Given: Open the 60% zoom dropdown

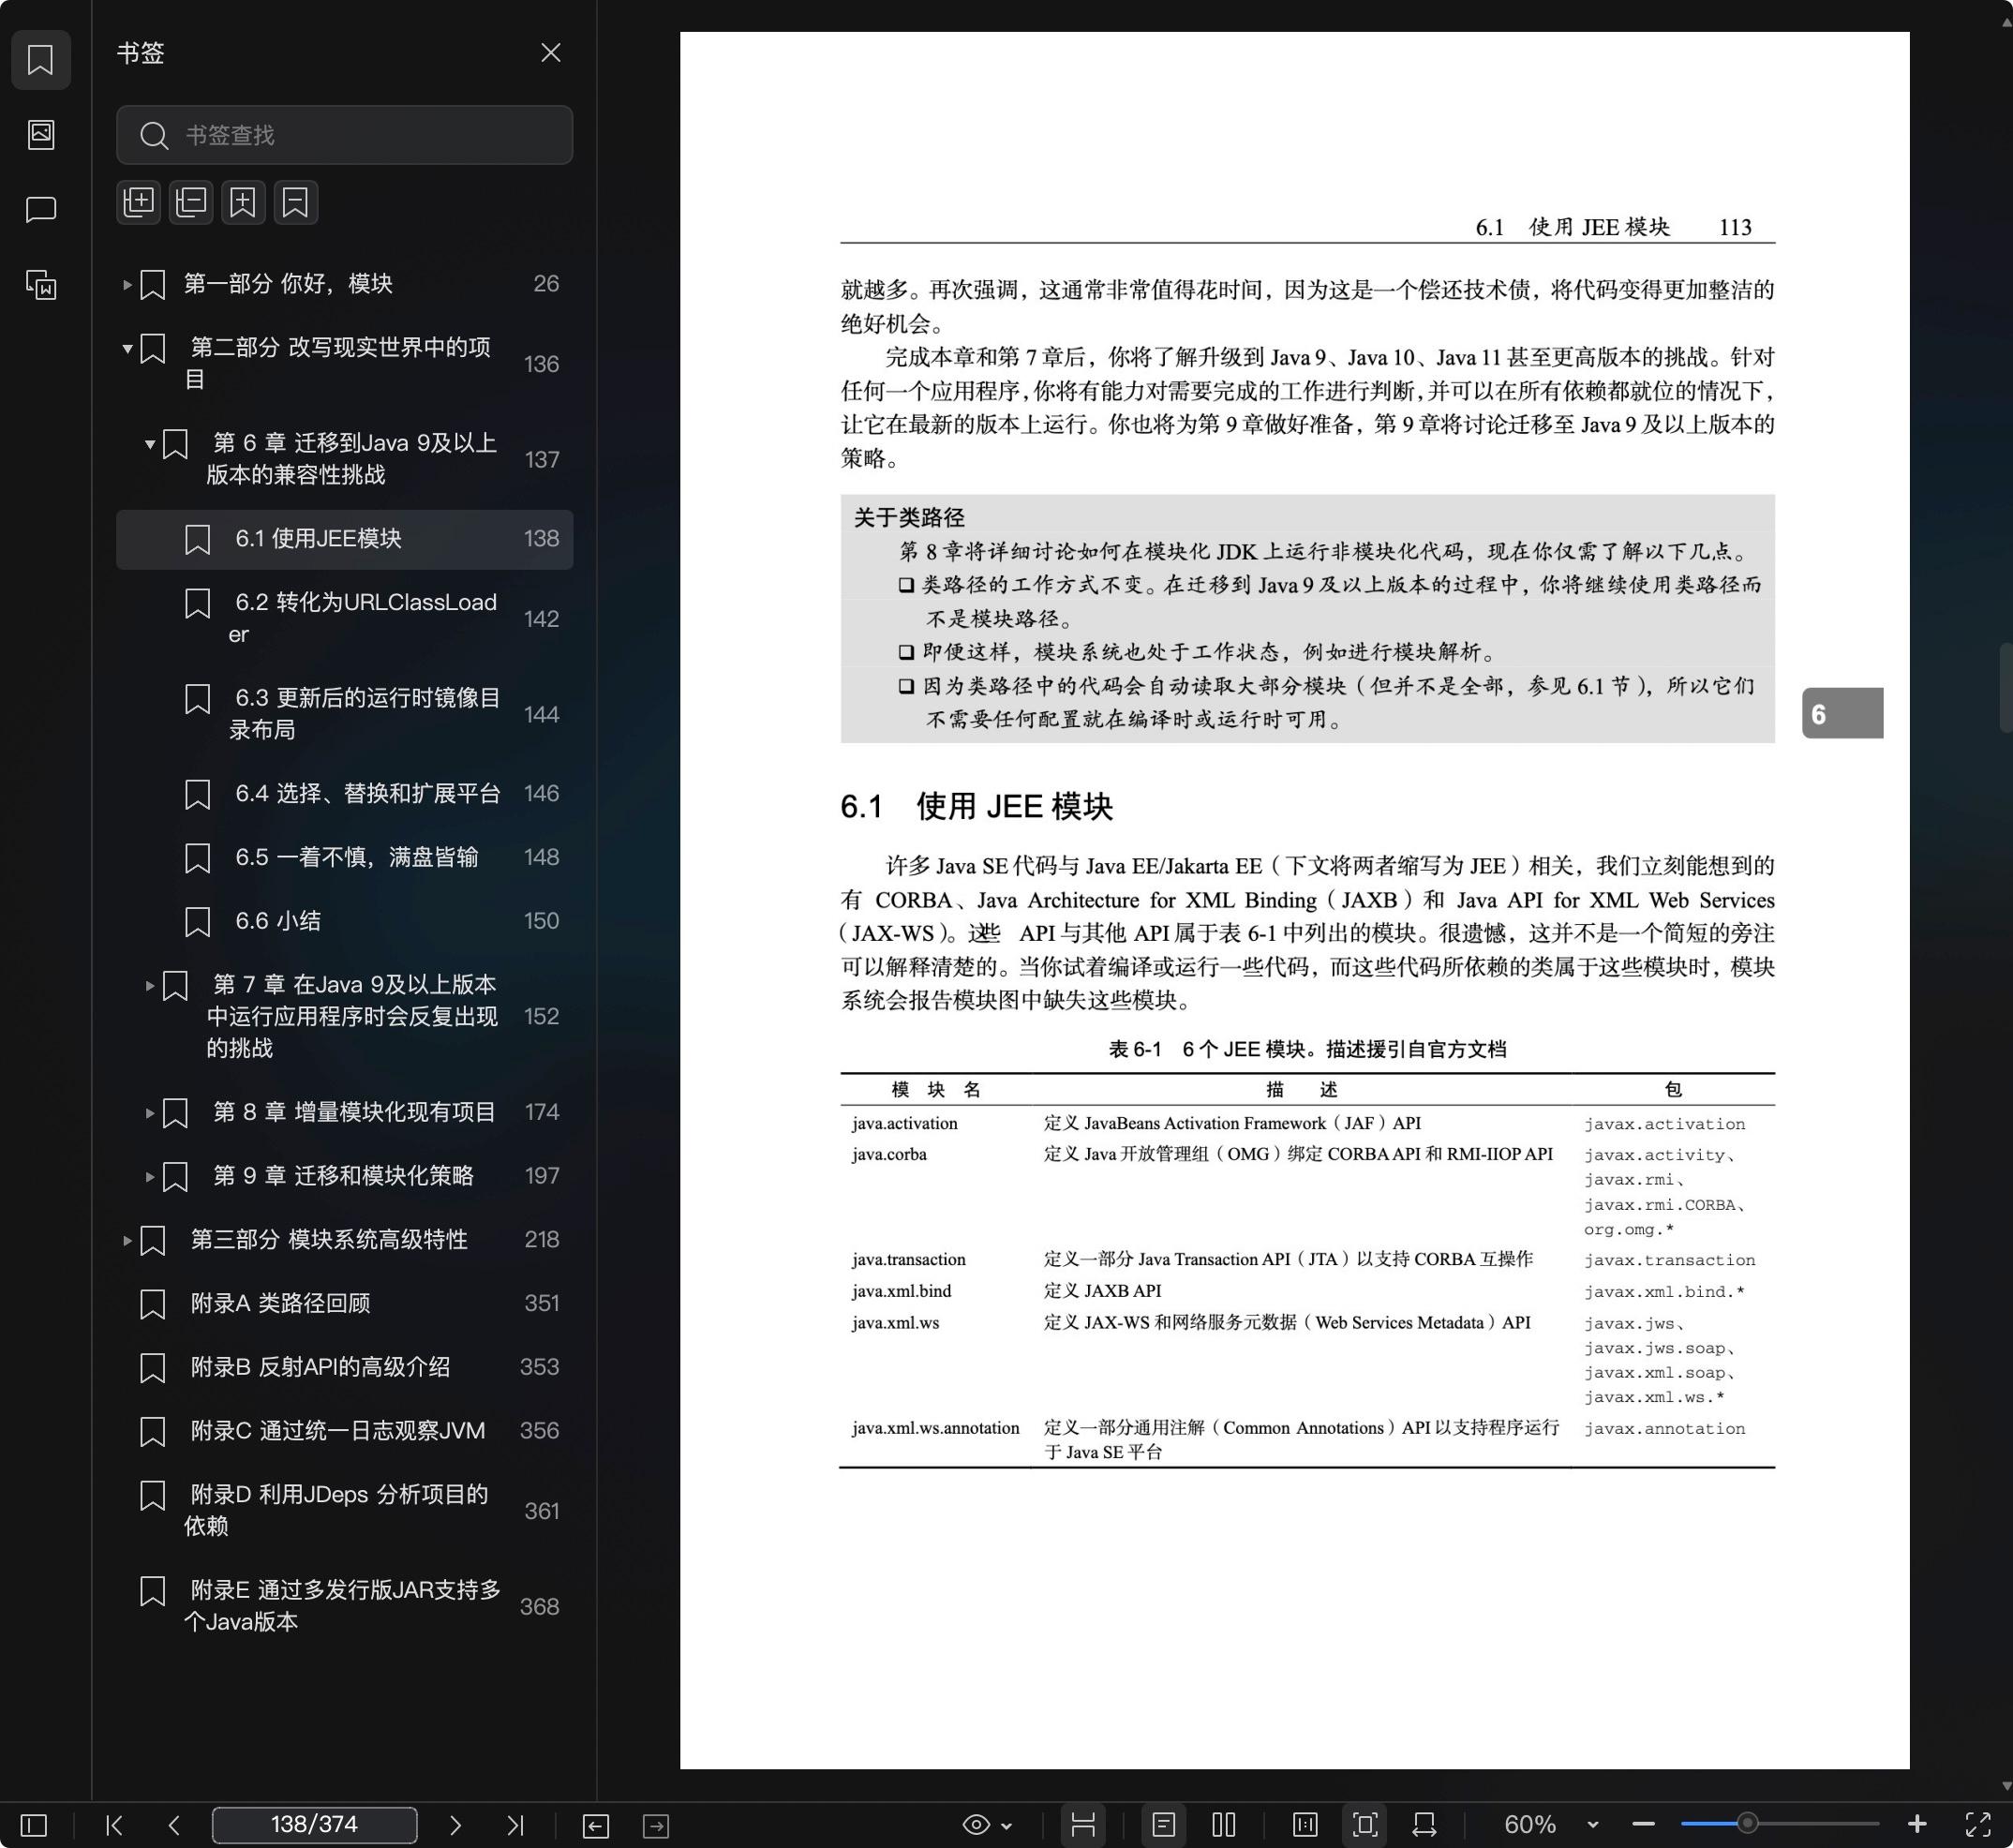Looking at the screenshot, I should (1593, 1825).
